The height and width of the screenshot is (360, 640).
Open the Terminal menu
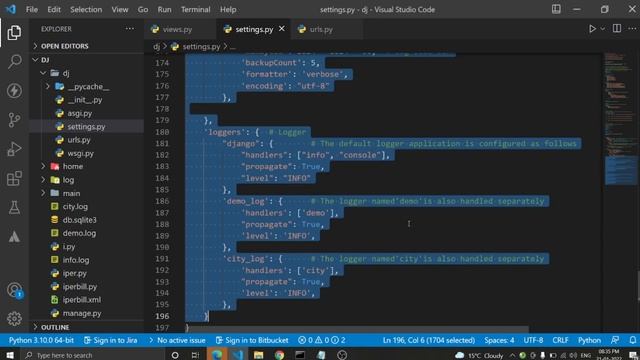pos(196,9)
